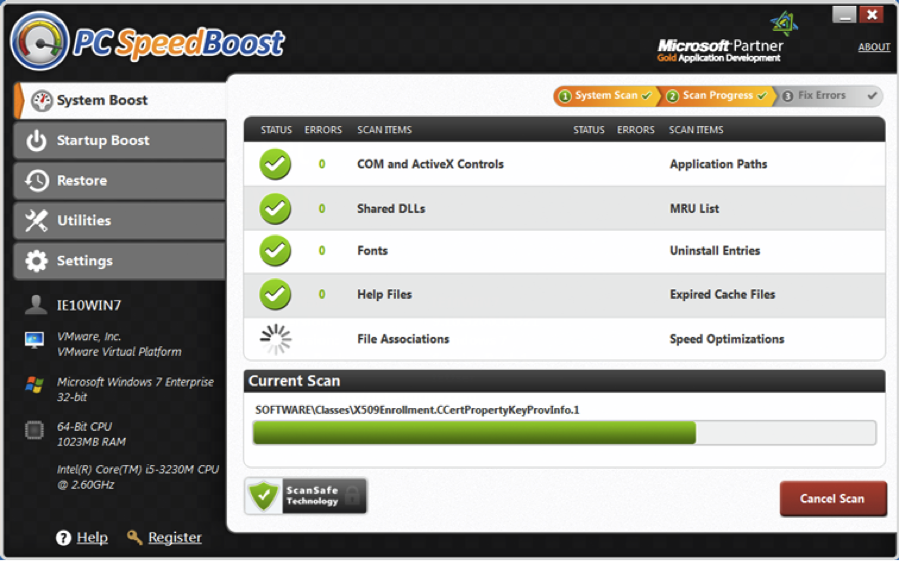This screenshot has width=899, height=561.
Task: Click the IE10WIN7 computer name
Action: click(x=89, y=305)
